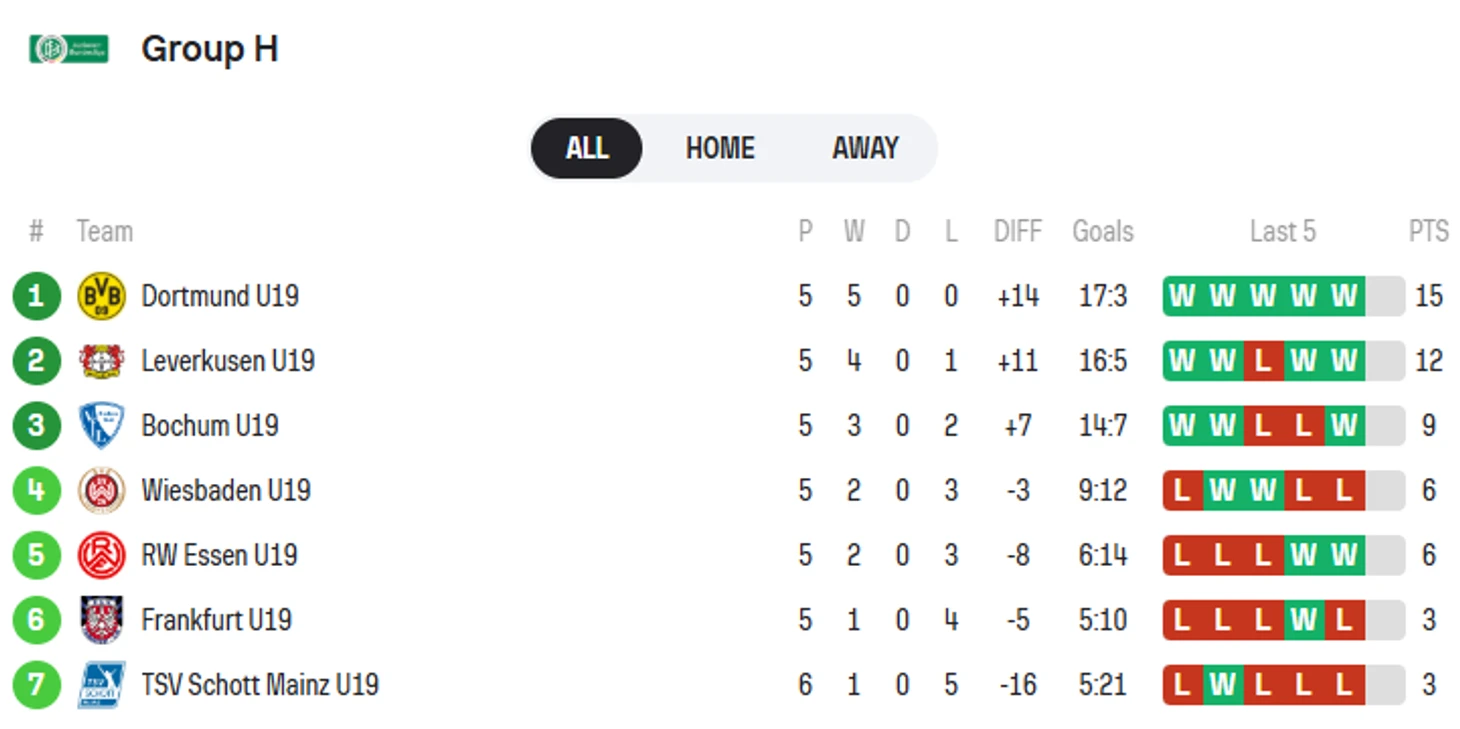Screen dimensions: 1460x729
Task: Click the DFB league logo beside Group H
Action: point(69,49)
